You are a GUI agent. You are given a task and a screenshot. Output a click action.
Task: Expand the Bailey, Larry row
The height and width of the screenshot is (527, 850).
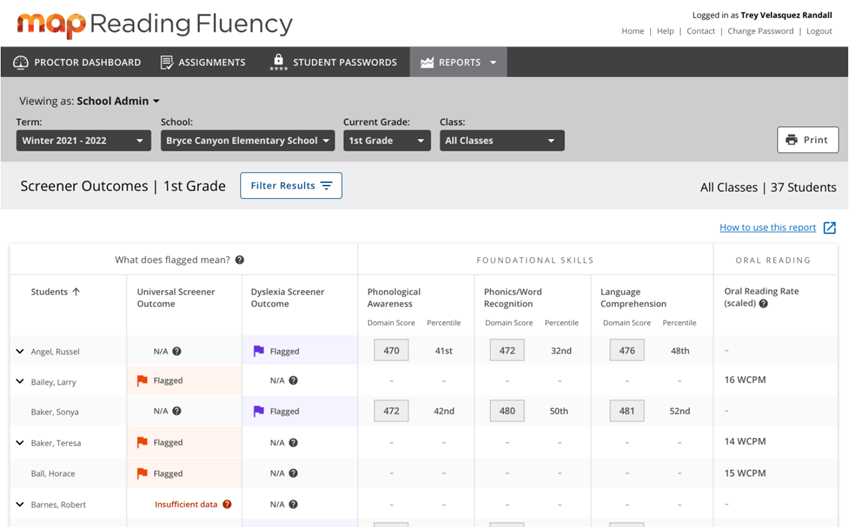click(20, 381)
